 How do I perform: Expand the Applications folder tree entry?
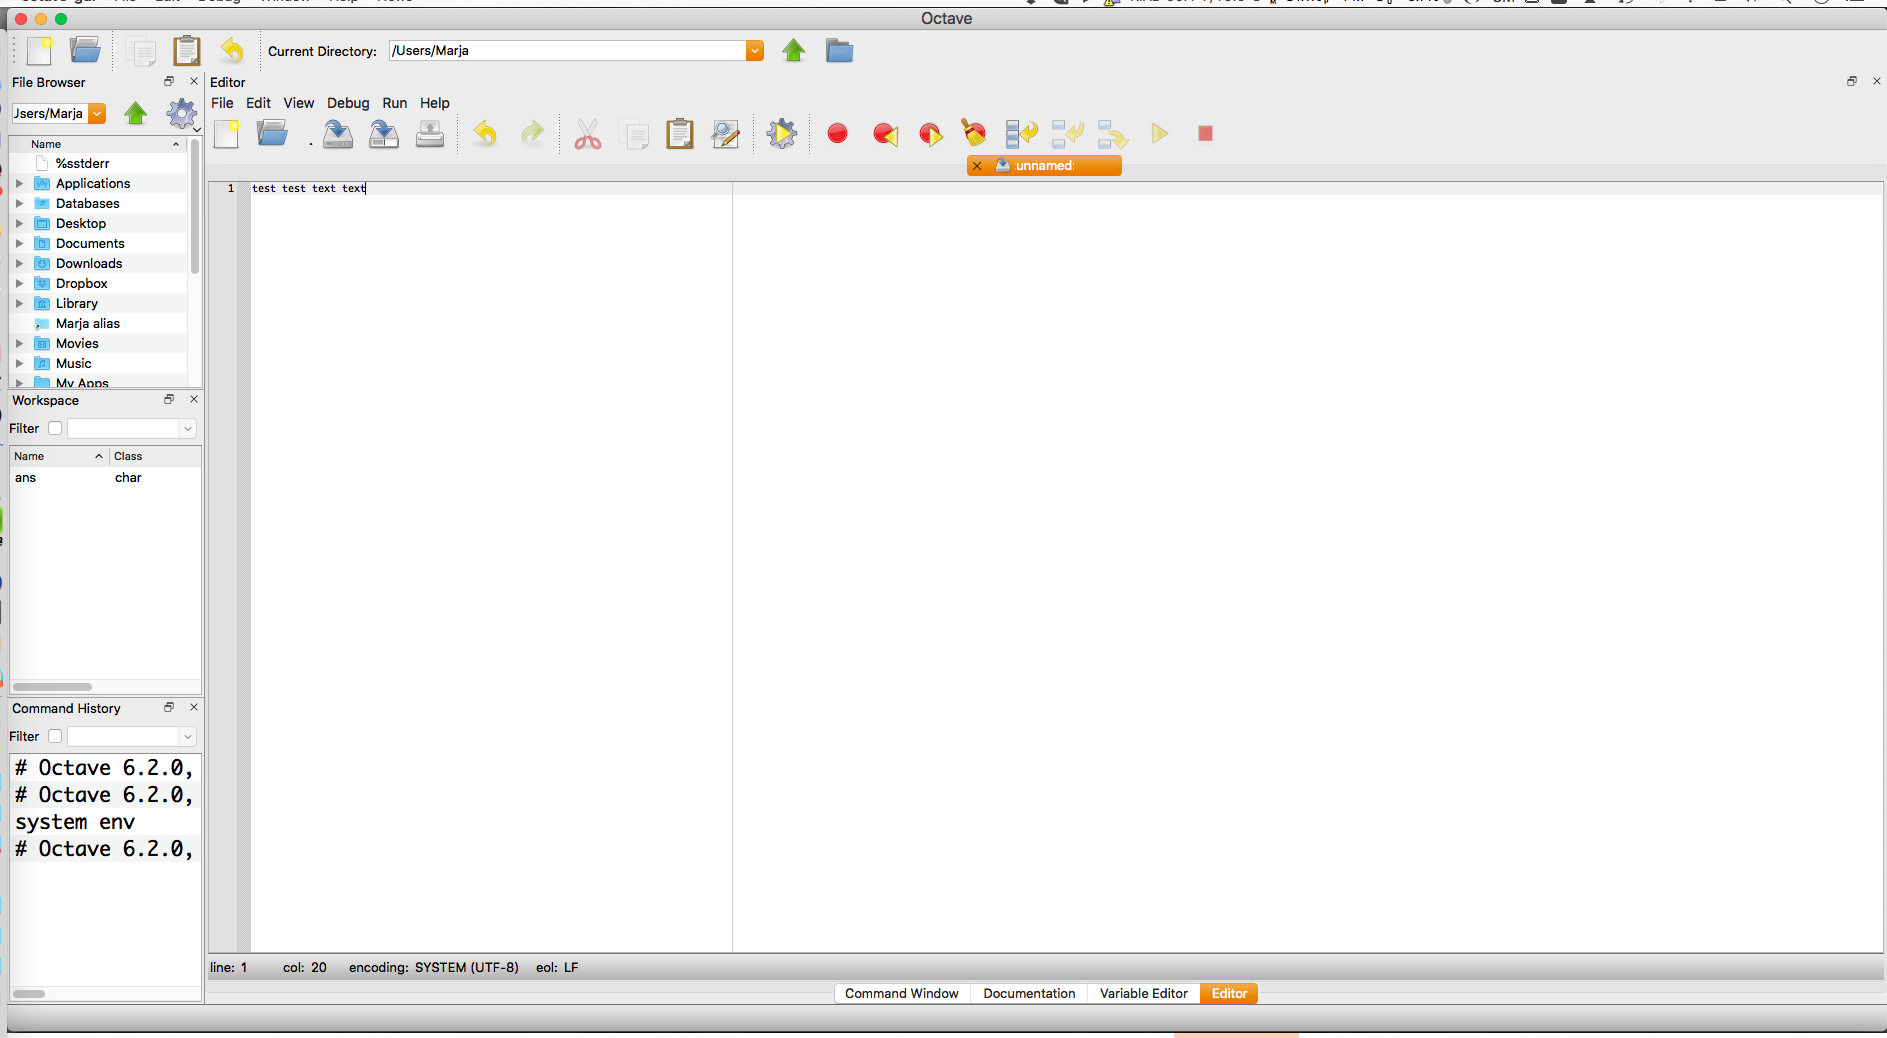20,183
